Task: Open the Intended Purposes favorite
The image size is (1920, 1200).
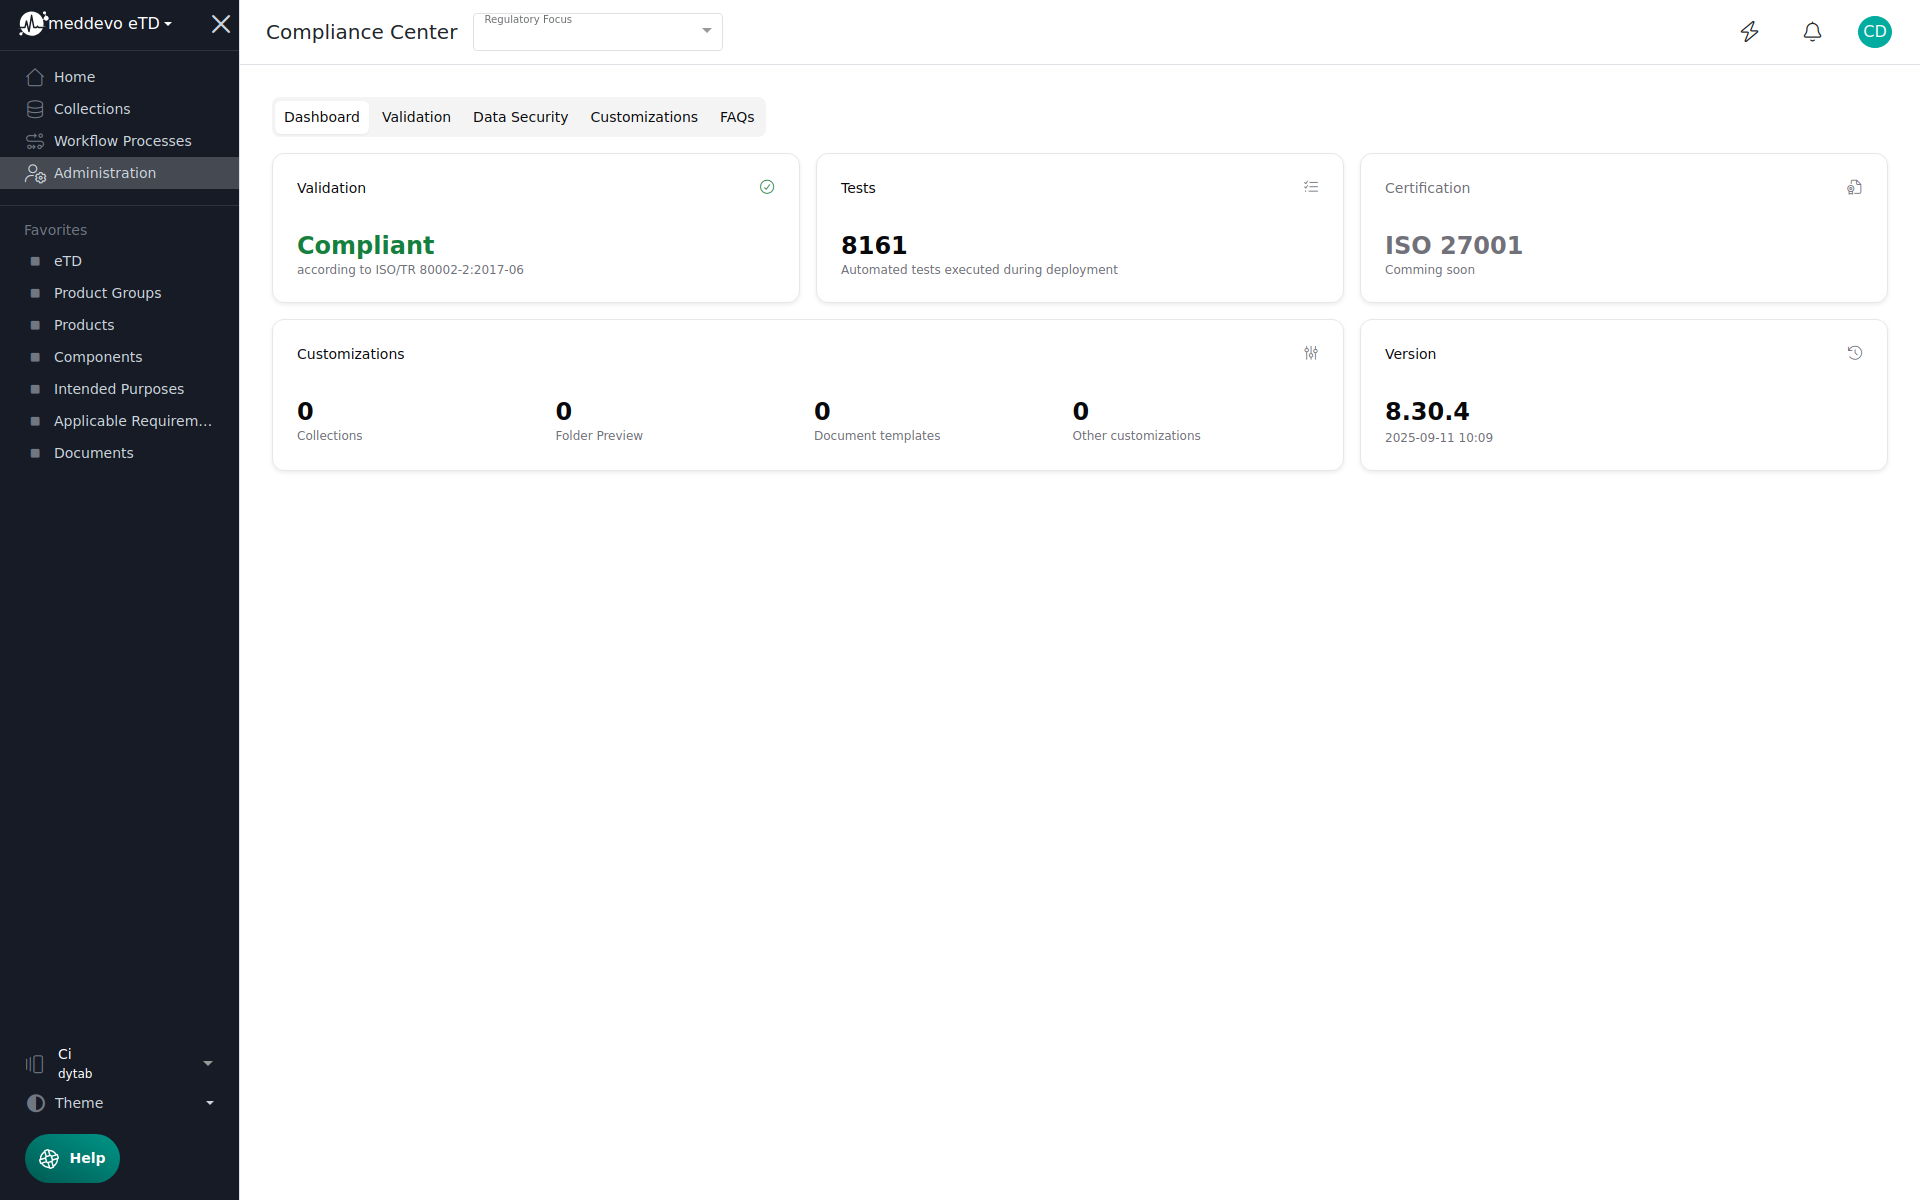Action: click(118, 389)
